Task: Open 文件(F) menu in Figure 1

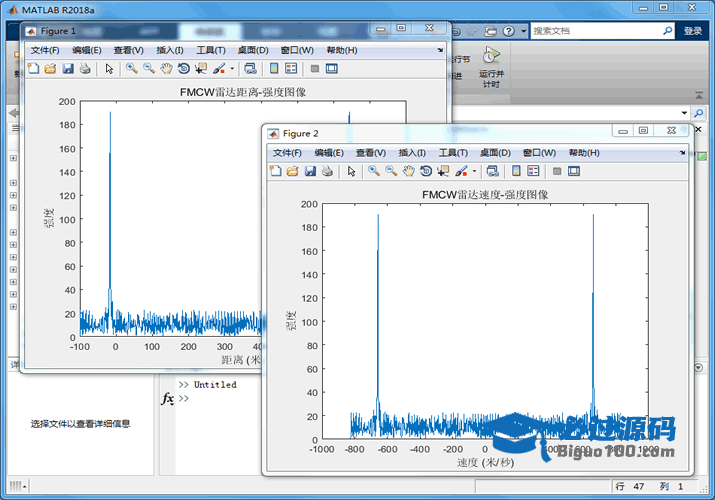Action: pos(45,50)
